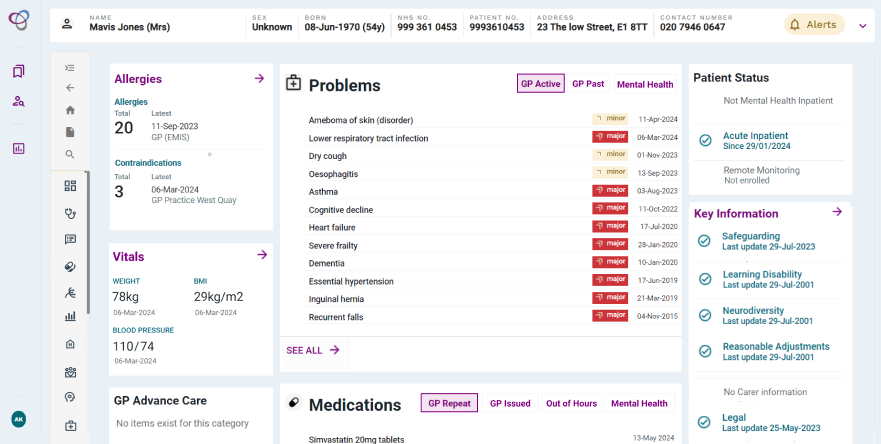Select the Out of Hours medications tab
Screen dimensions: 881x444
(571, 403)
